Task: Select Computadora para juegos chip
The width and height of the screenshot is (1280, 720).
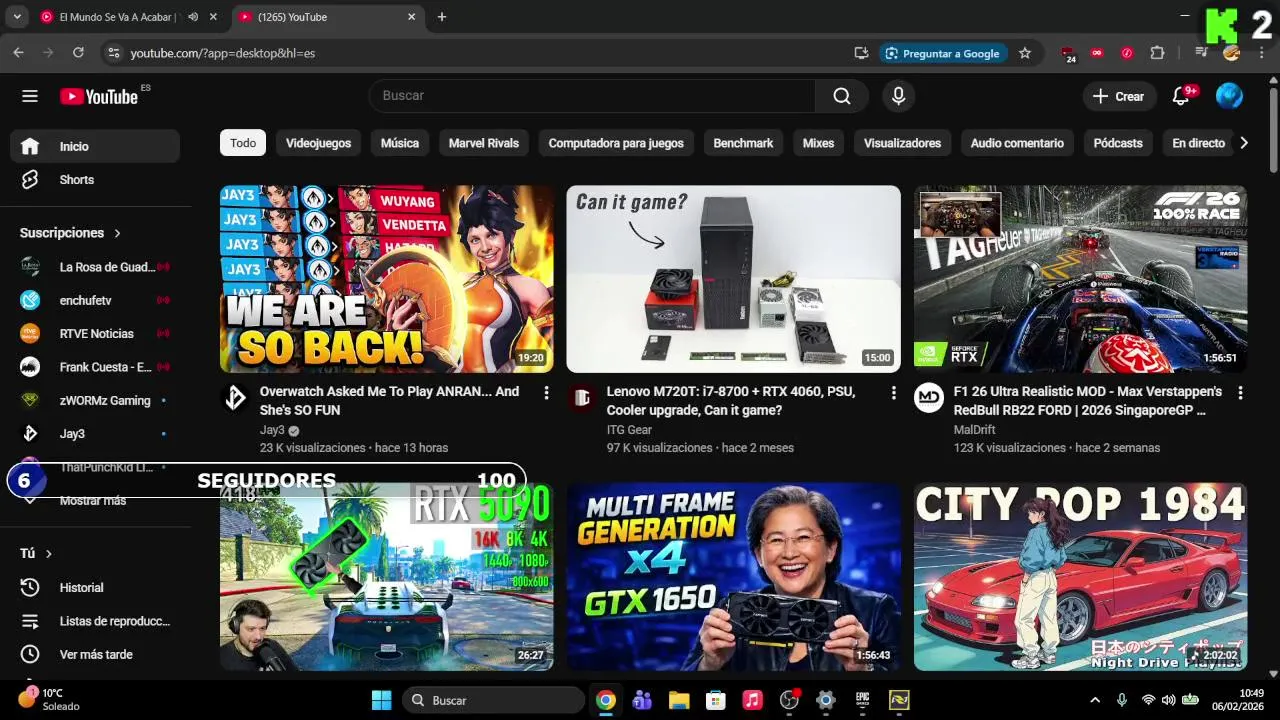Action: coord(616,143)
